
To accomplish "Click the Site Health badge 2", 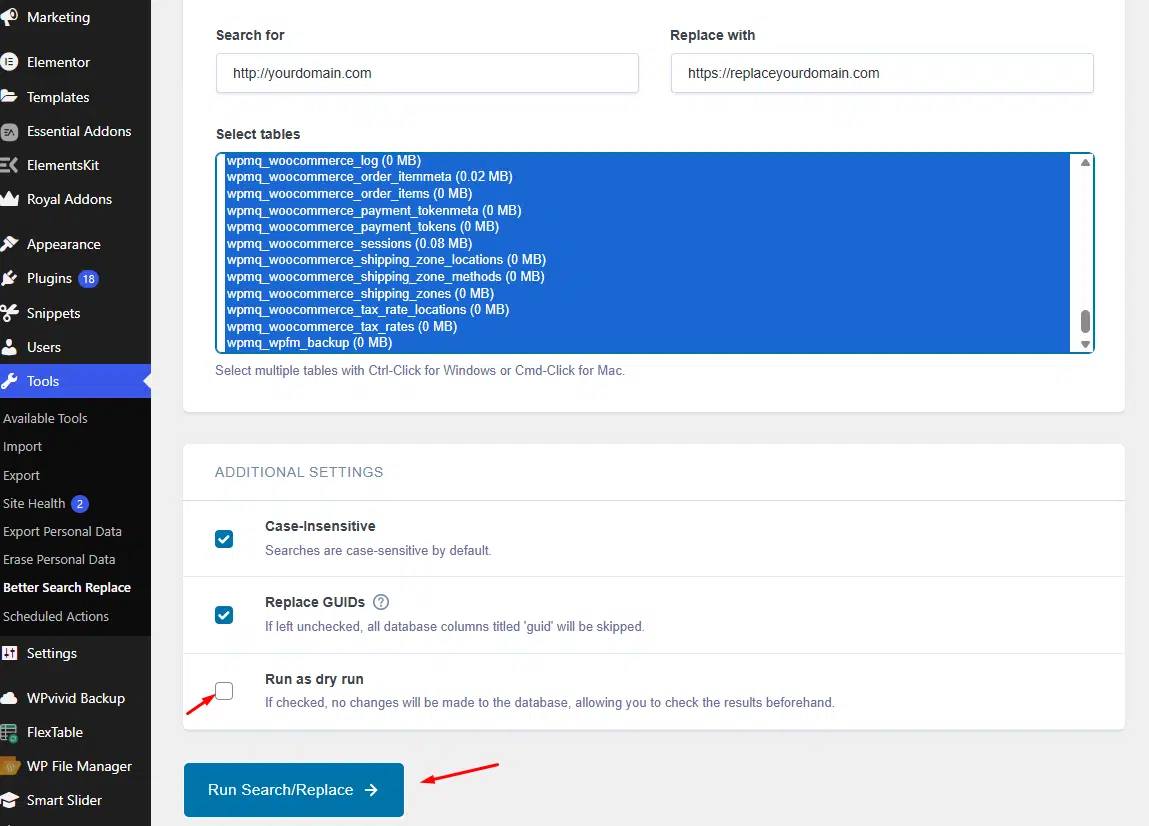I will click(x=80, y=504).
